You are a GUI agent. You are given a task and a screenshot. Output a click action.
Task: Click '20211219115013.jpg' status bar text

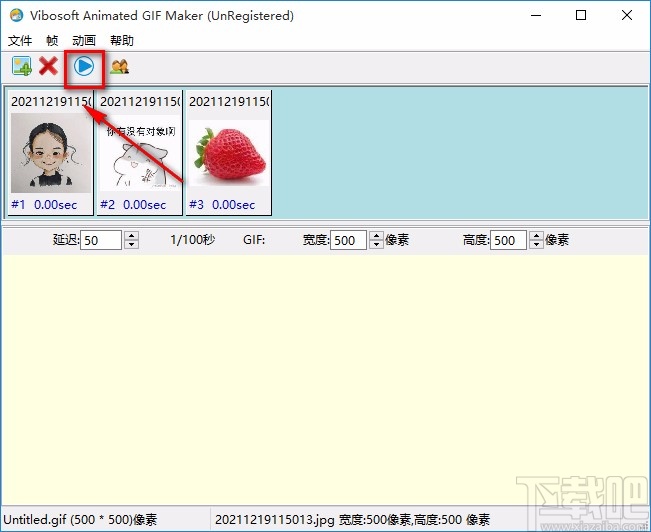pos(274,520)
